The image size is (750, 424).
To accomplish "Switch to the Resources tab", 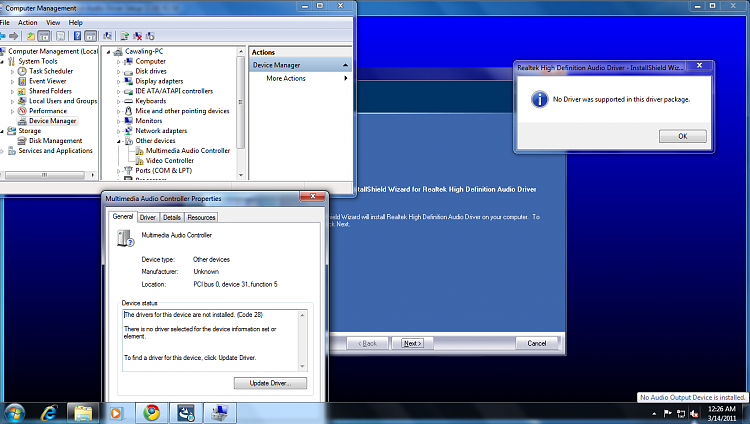I will [201, 217].
